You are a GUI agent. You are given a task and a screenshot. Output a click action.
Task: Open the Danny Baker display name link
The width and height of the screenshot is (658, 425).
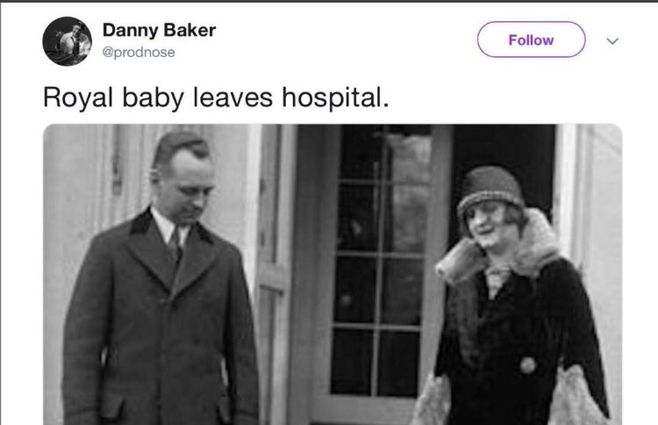[159, 30]
